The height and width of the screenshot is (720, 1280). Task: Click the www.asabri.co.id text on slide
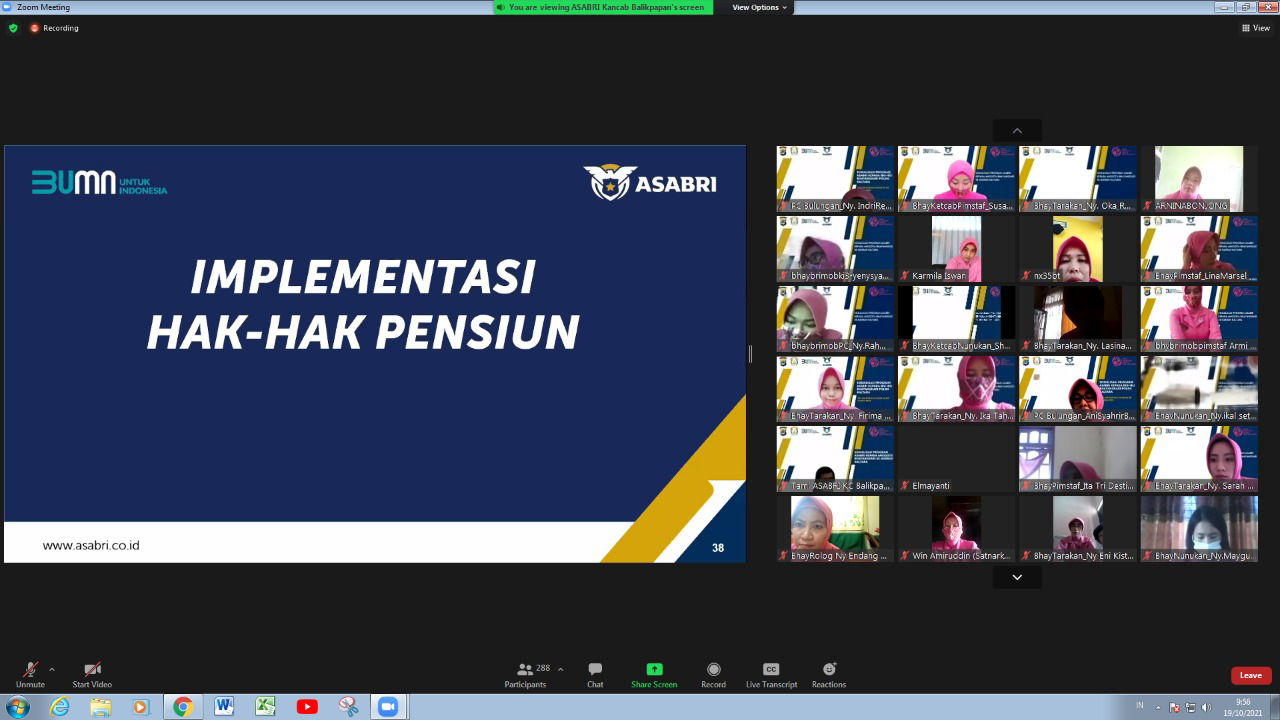coord(91,546)
